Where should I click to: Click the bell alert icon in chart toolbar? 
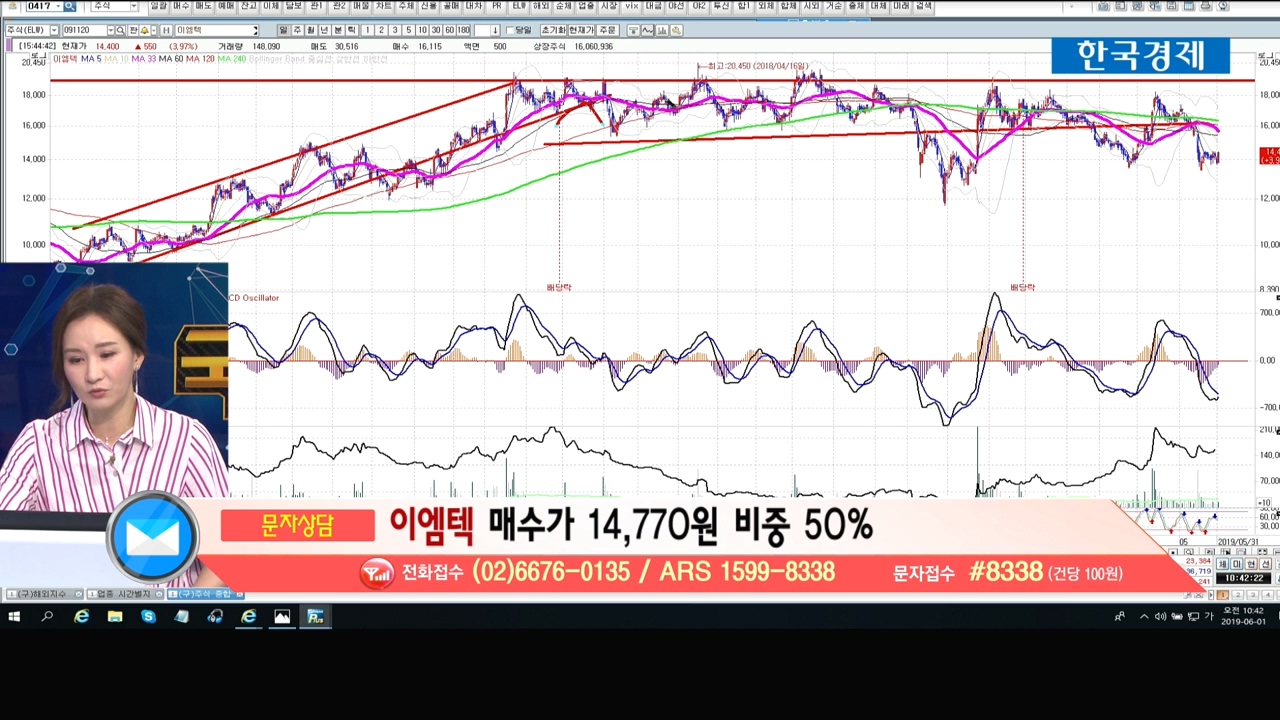click(x=143, y=31)
